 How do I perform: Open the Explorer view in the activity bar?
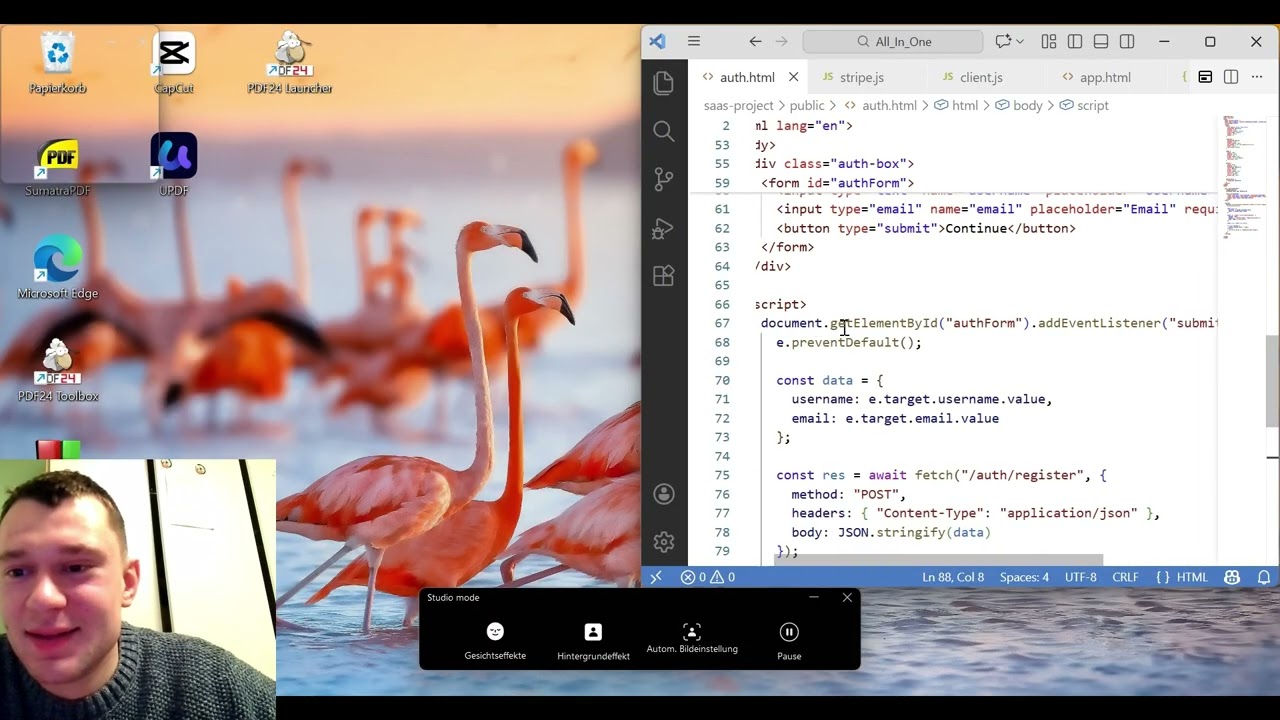tap(664, 82)
